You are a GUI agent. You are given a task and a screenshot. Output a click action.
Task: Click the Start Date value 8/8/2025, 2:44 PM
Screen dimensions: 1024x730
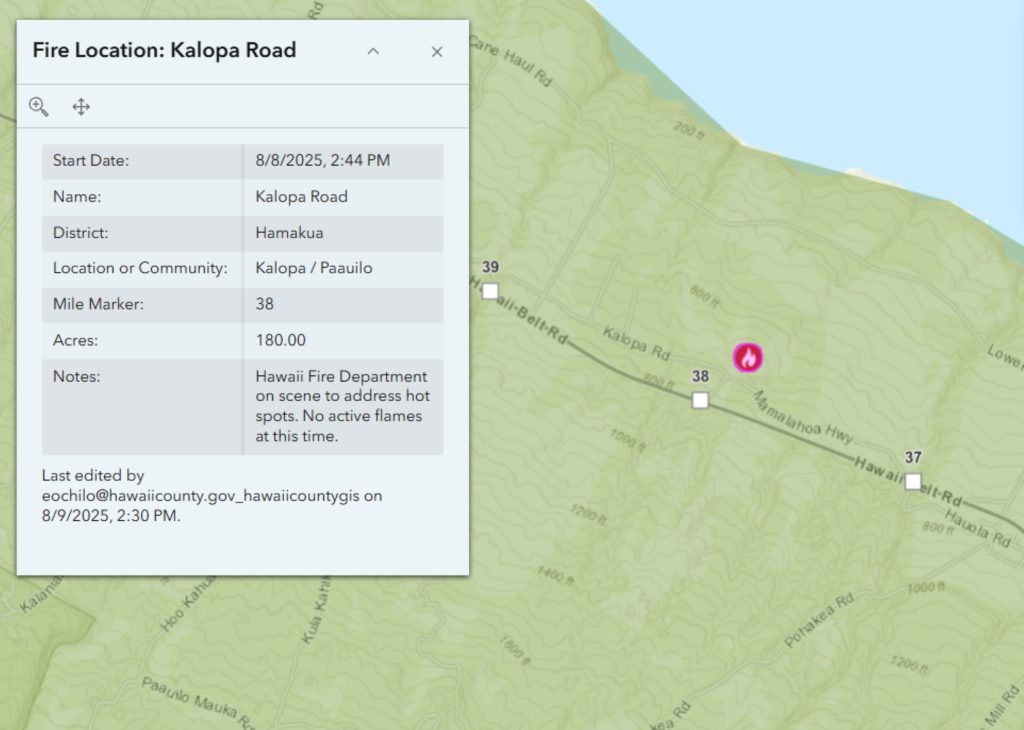(x=322, y=161)
